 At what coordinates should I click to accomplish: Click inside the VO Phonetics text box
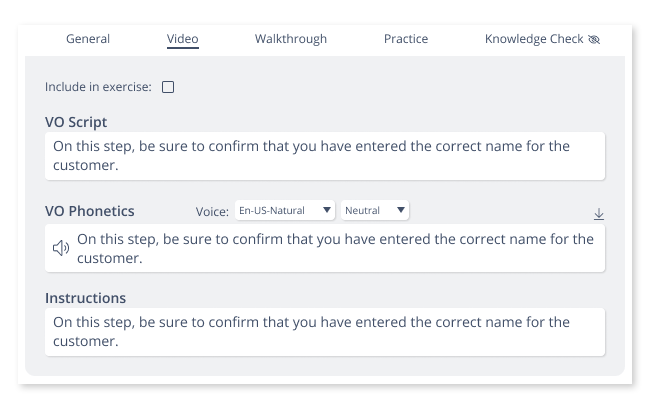(325, 248)
